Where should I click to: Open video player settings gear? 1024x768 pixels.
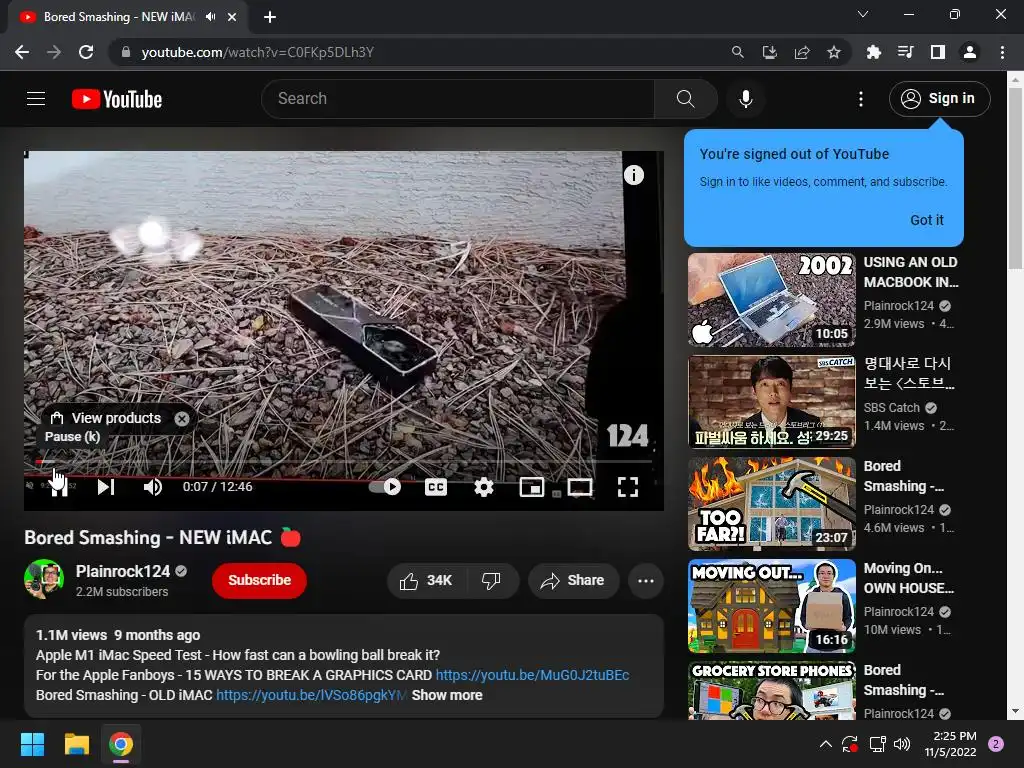click(483, 487)
